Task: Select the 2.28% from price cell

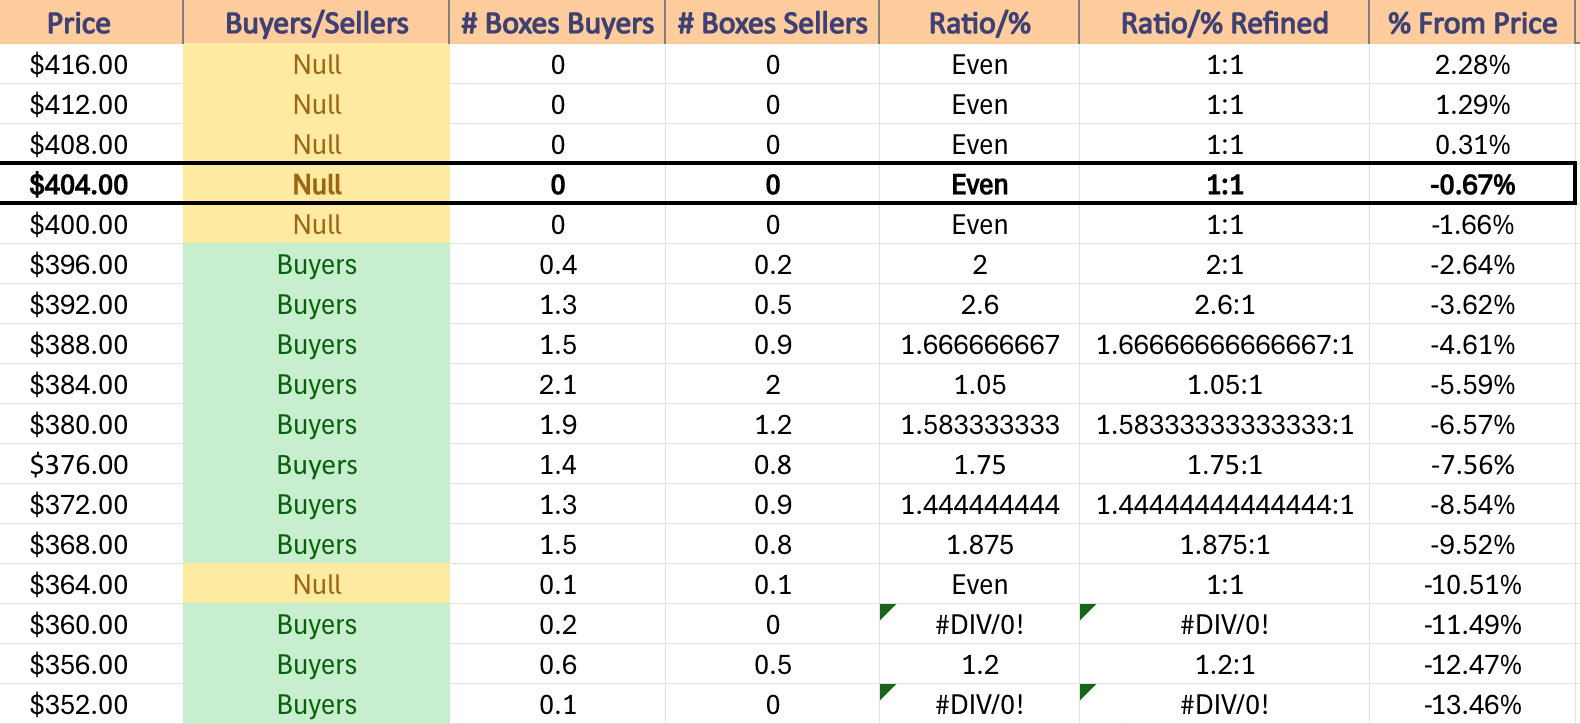Action: 1472,65
